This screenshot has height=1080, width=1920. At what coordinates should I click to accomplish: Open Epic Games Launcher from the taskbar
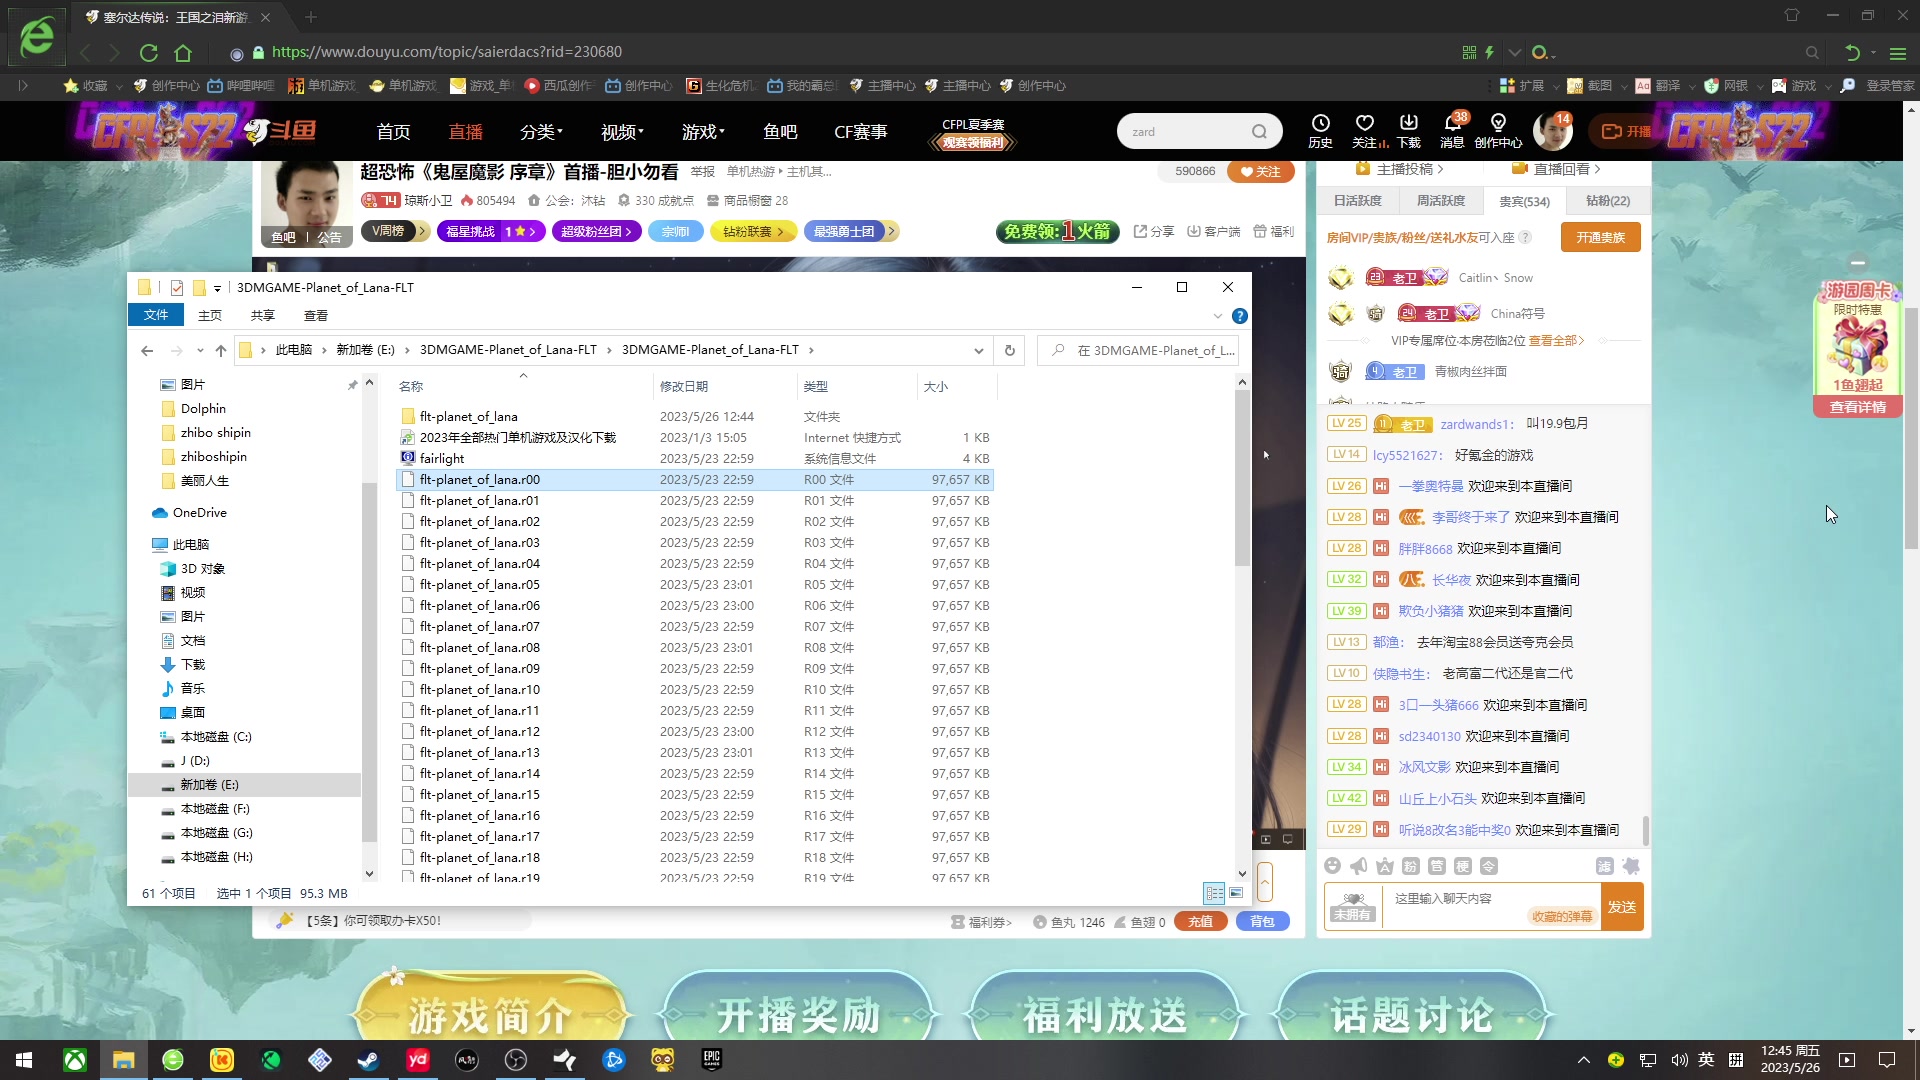711,1059
